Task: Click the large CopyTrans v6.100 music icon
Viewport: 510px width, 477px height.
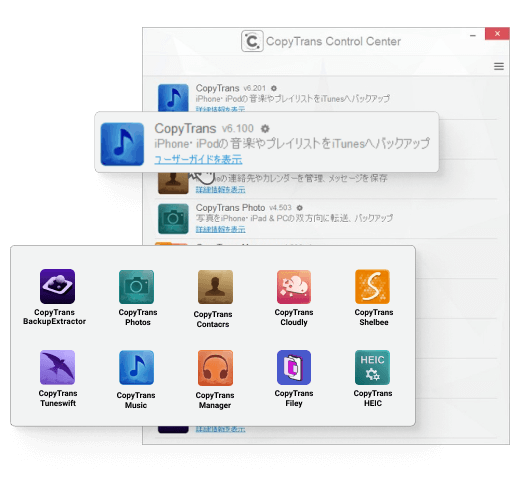Action: (122, 144)
